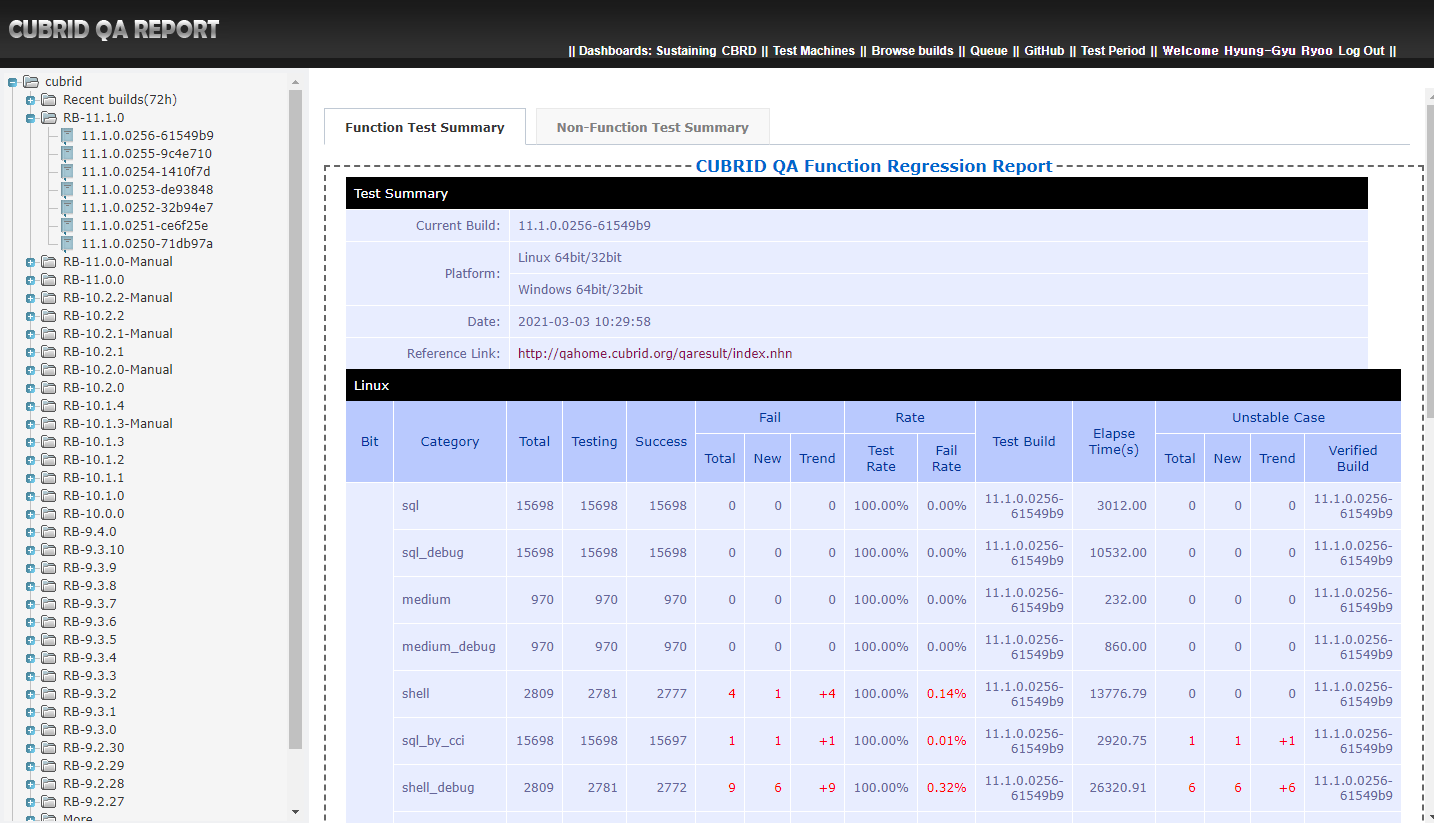Open the qahome.cubrid.org reference link
Image resolution: width=1434 pixels, height=823 pixels.
point(655,354)
